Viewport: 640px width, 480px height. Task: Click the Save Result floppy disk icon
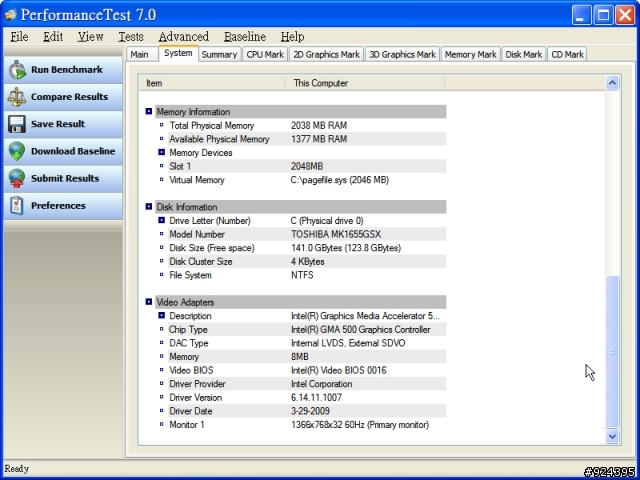(x=17, y=124)
